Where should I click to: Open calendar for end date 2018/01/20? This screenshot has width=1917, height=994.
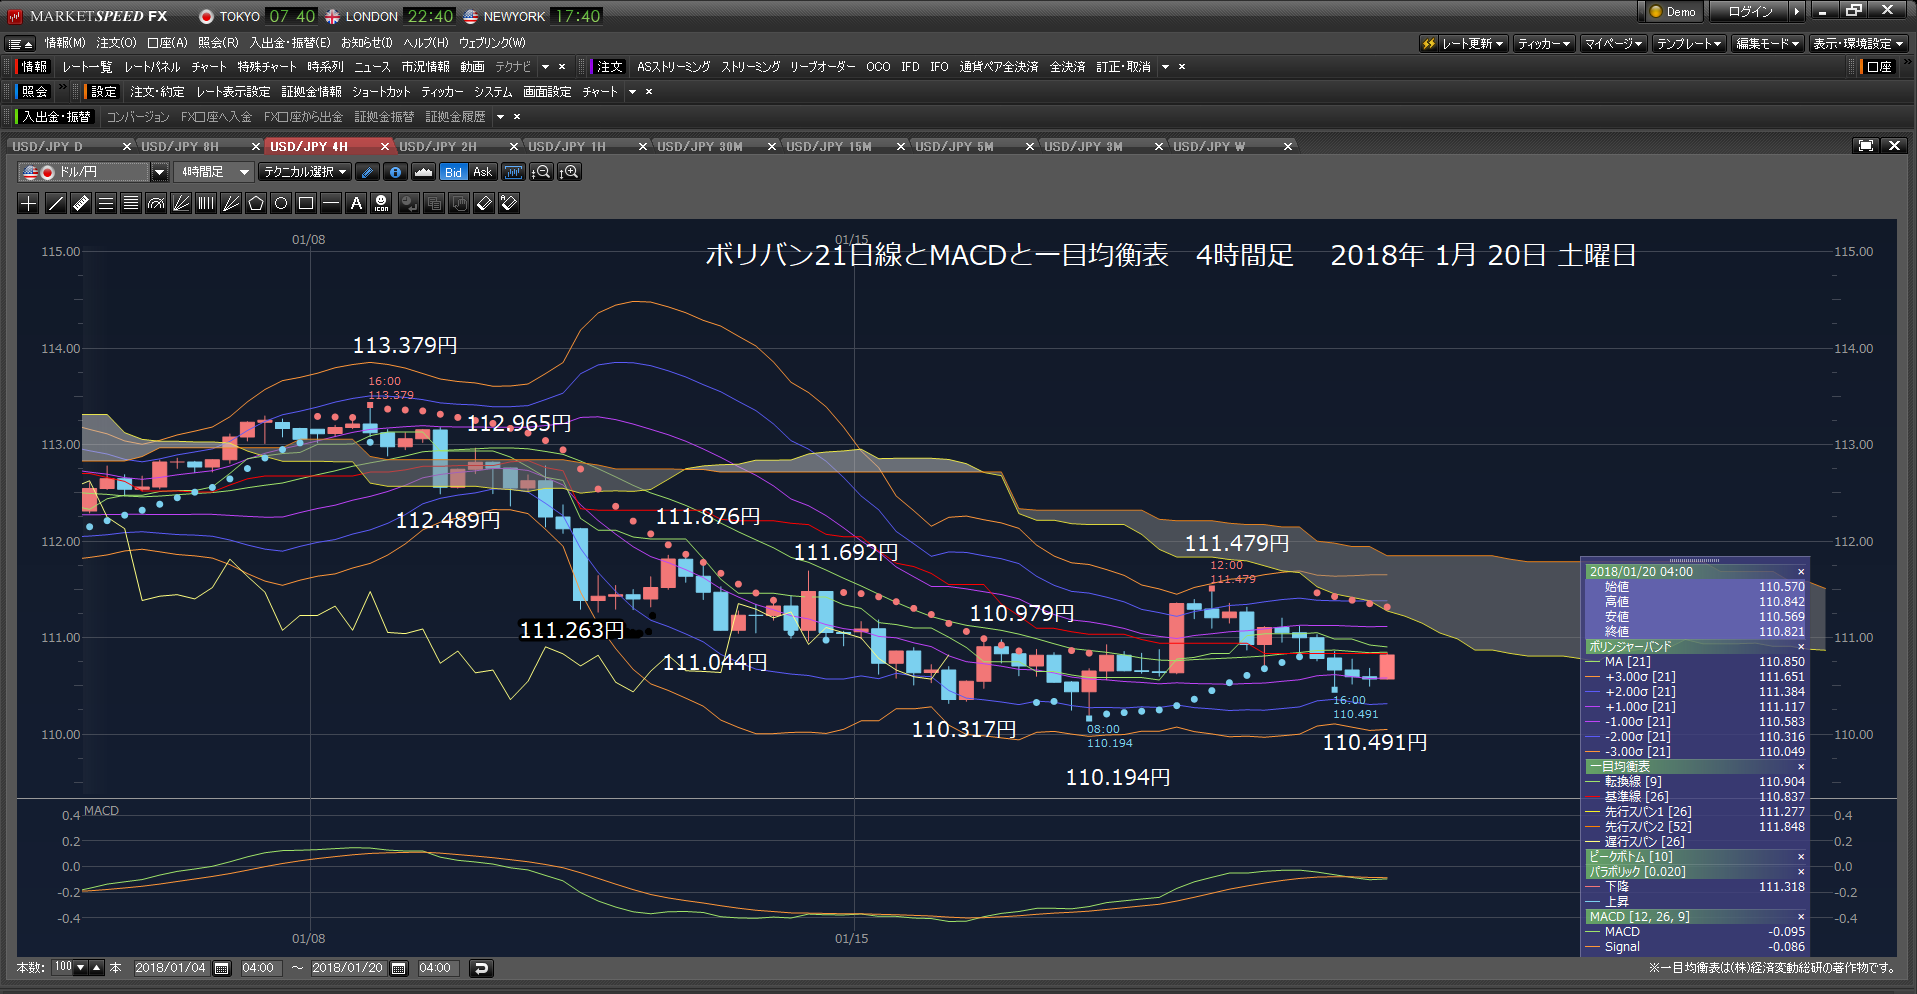click(x=399, y=968)
